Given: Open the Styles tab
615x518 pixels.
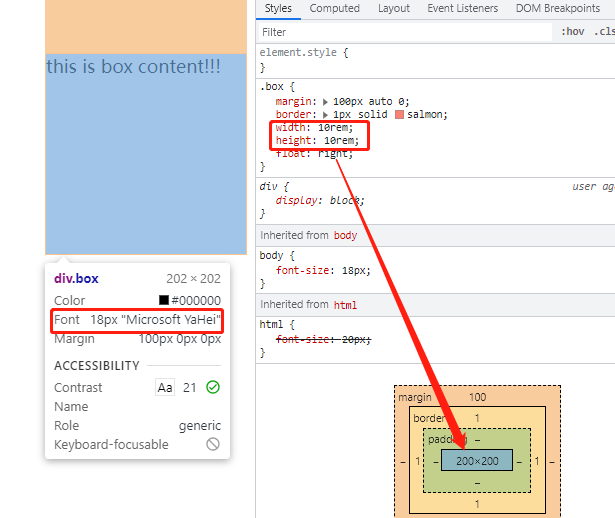Looking at the screenshot, I should click(278, 8).
